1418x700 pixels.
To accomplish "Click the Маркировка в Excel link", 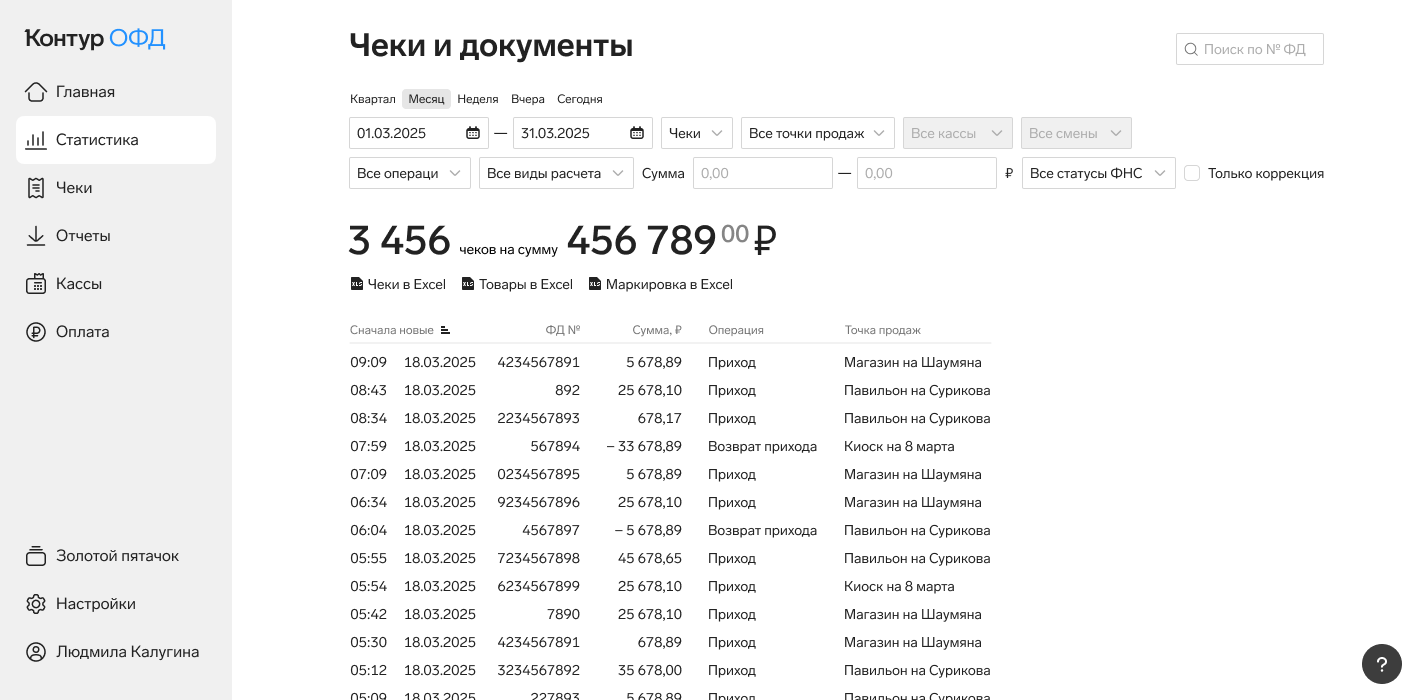I will [x=661, y=284].
